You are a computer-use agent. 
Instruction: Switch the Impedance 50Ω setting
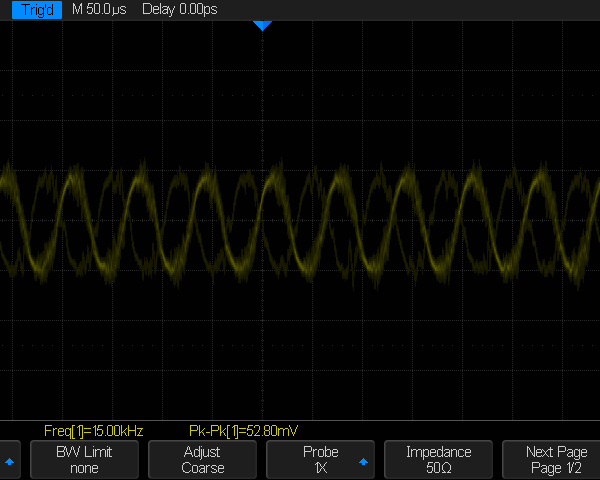(438, 460)
